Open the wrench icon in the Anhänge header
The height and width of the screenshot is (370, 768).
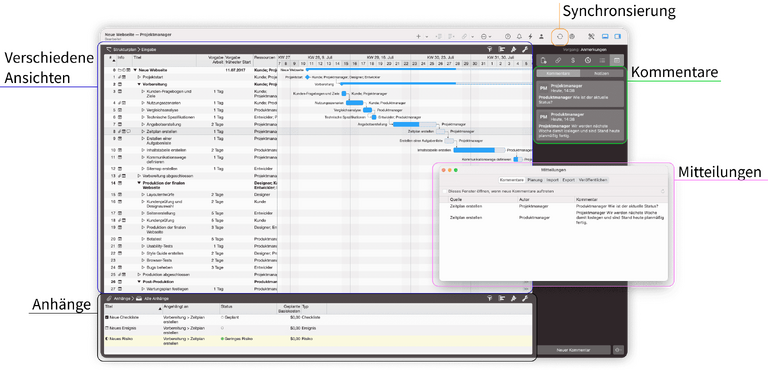(x=526, y=298)
